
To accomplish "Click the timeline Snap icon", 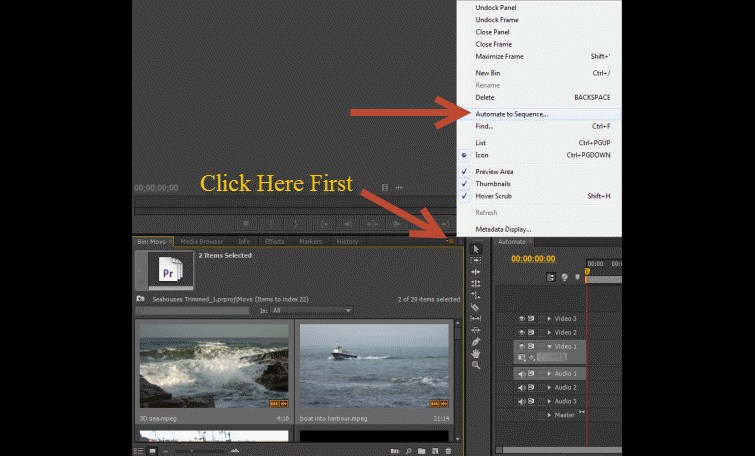I will point(551,277).
